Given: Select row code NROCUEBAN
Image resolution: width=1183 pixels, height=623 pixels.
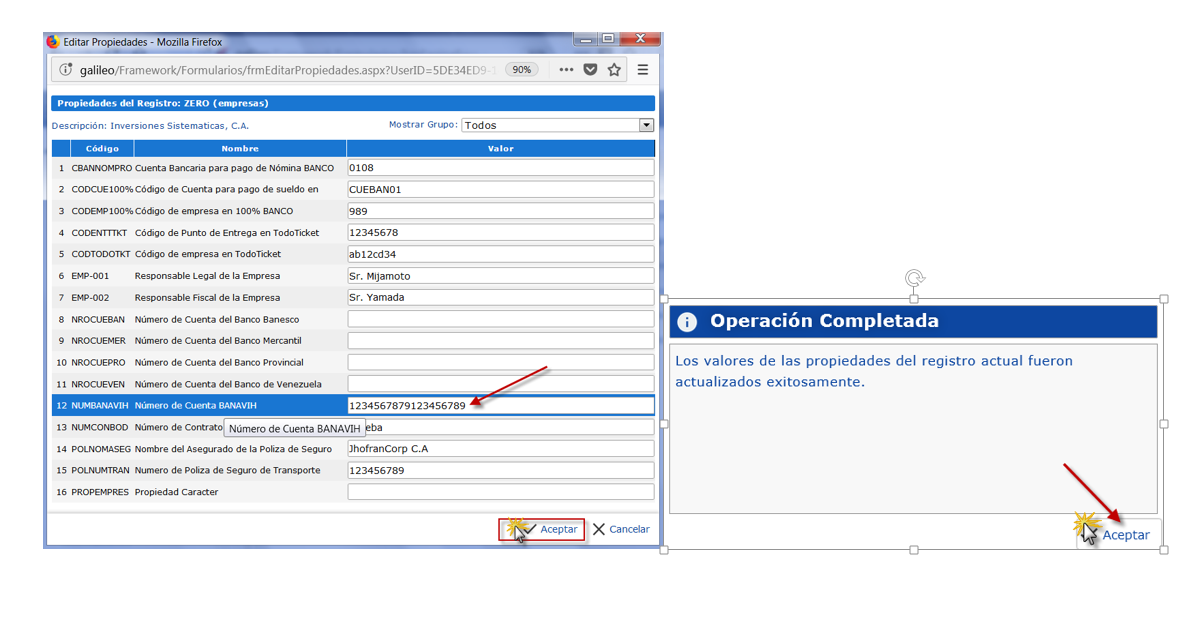Looking at the screenshot, I should click(100, 319).
